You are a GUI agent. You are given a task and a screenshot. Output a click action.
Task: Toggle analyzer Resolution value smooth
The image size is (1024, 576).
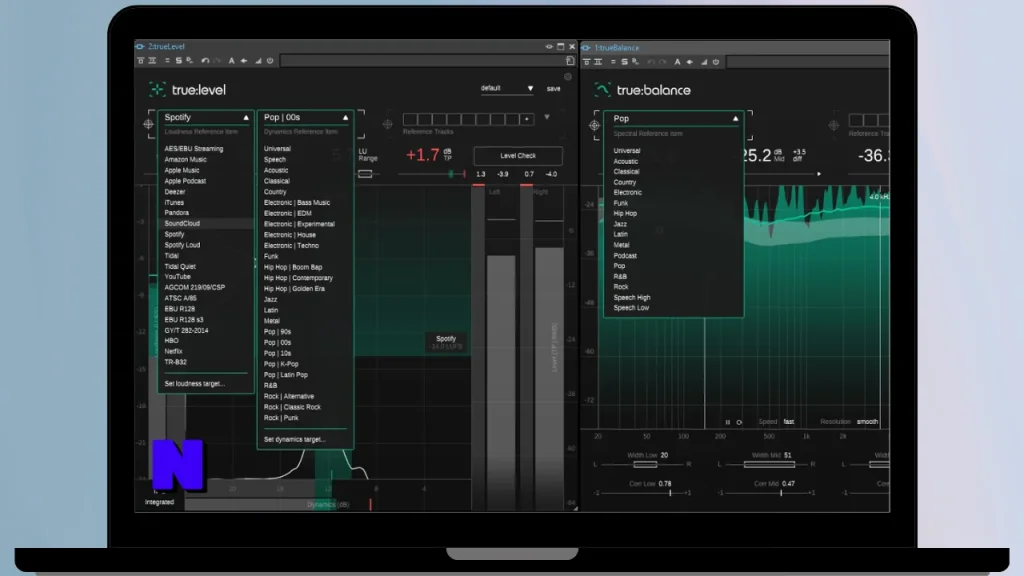point(867,422)
